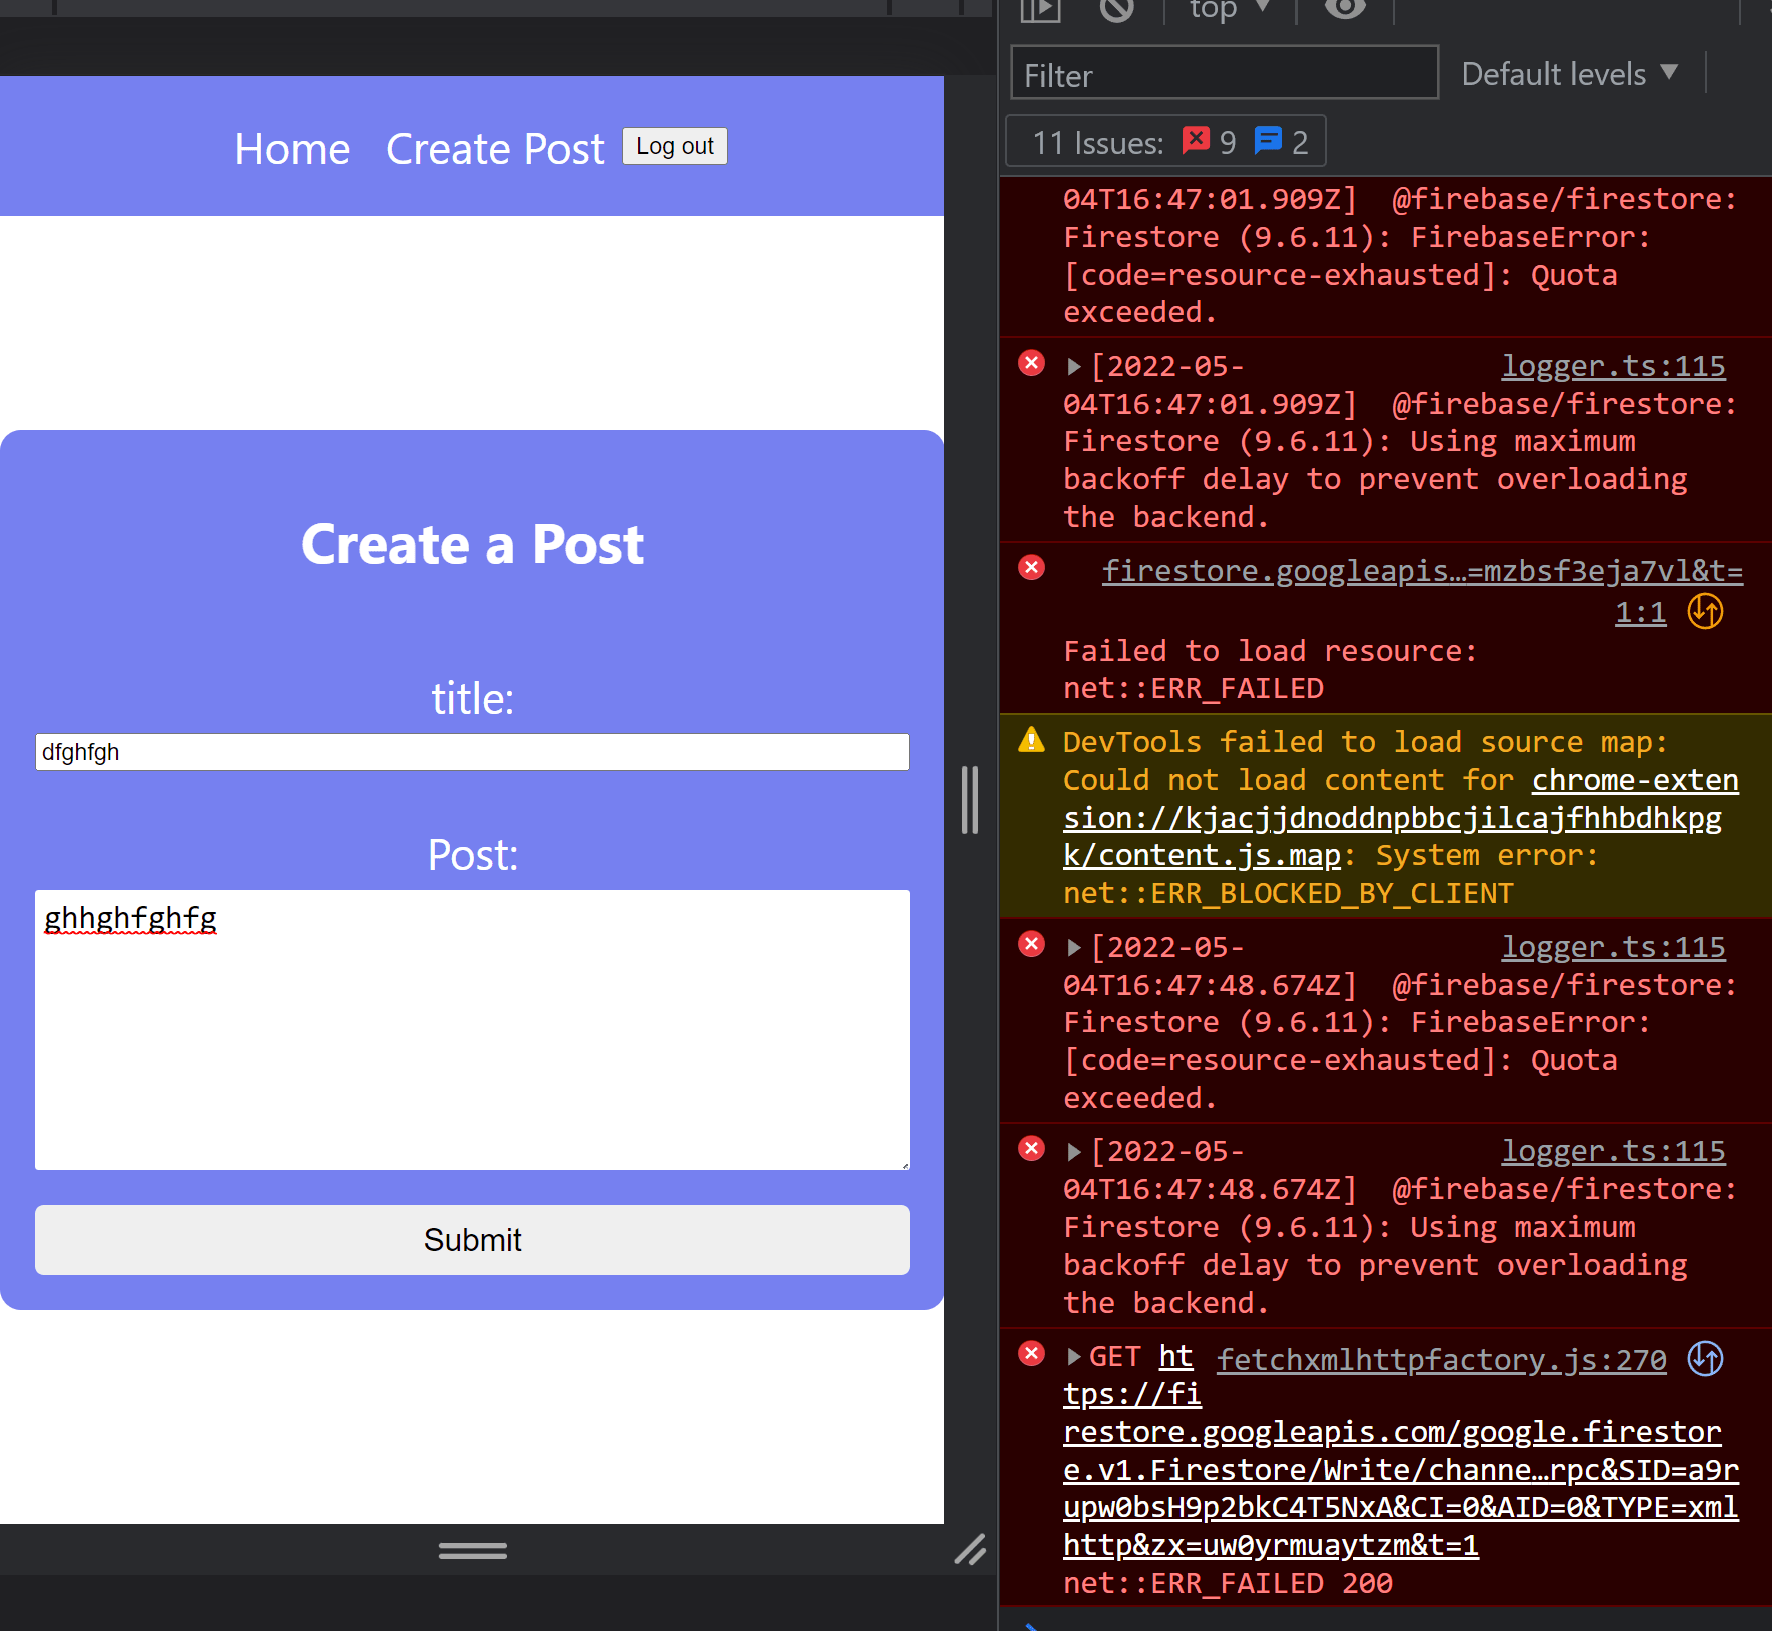Click the 'net::ERR_BLOCKED_BY_CLIENT' text
Image resolution: width=1772 pixels, height=1631 pixels.
(x=1288, y=893)
